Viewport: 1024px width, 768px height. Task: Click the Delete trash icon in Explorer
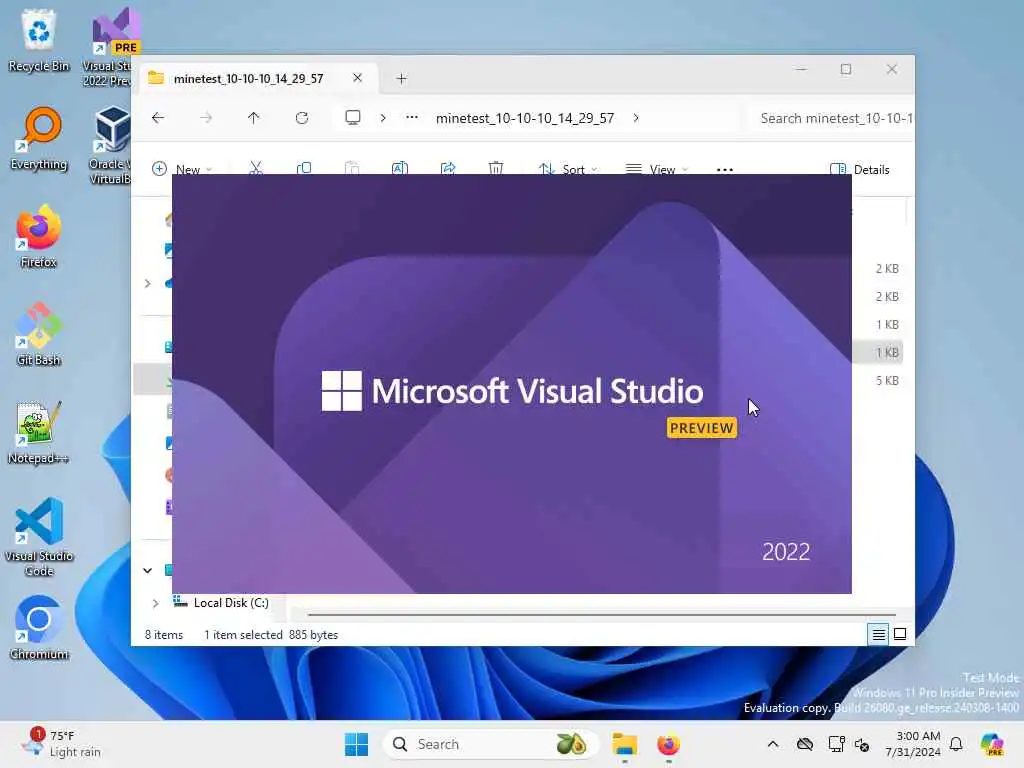[496, 168]
